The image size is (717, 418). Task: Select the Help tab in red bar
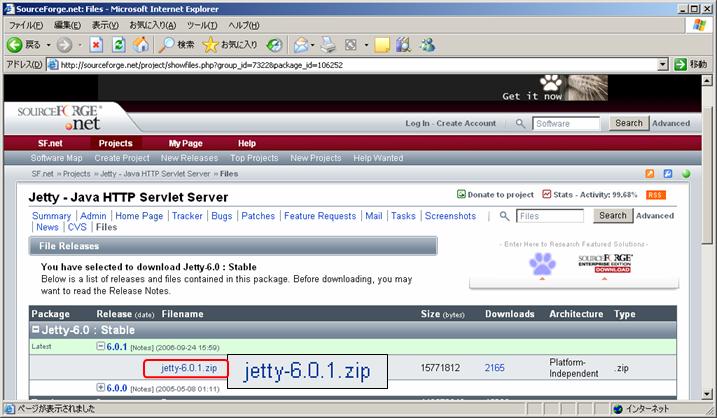[x=246, y=143]
